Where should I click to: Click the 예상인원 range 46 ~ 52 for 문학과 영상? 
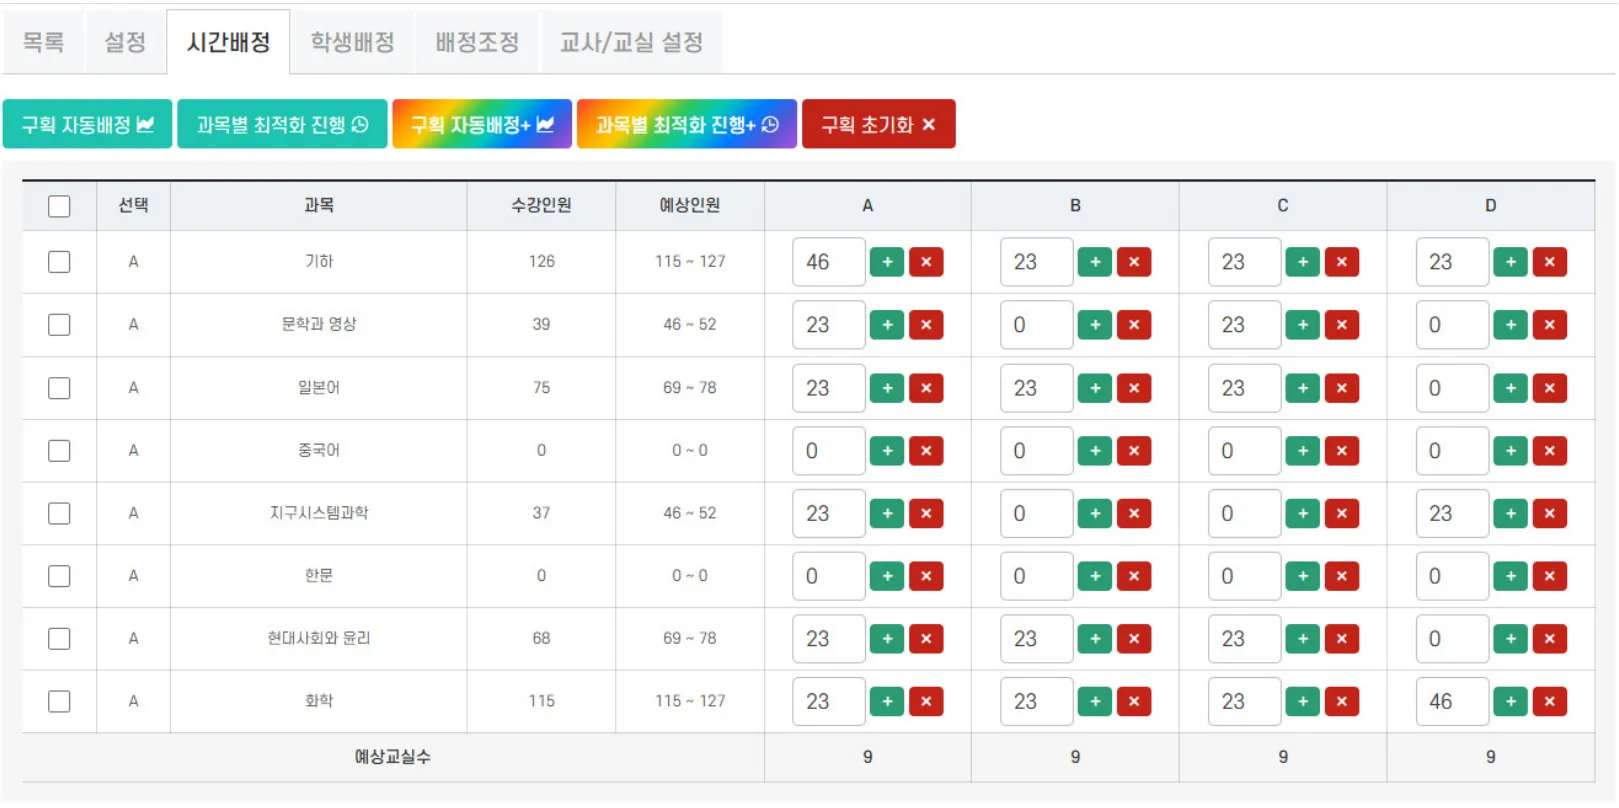click(x=690, y=325)
